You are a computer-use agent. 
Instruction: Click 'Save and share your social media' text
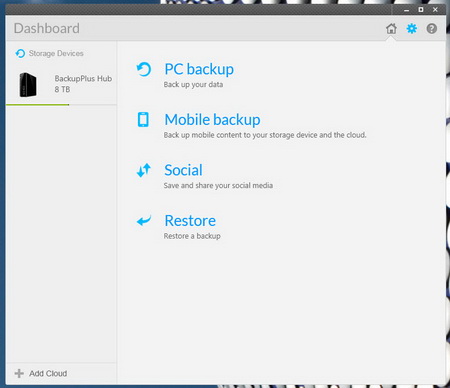218,185
